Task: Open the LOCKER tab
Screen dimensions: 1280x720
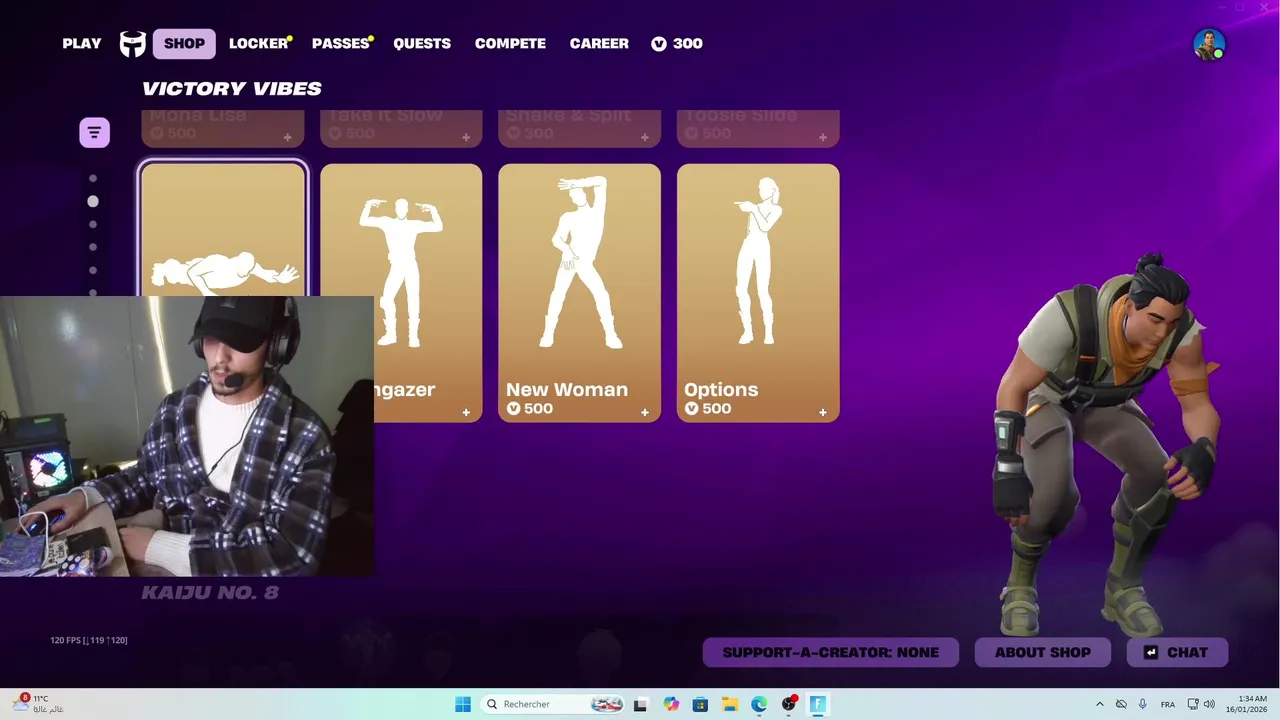Action: tap(259, 44)
